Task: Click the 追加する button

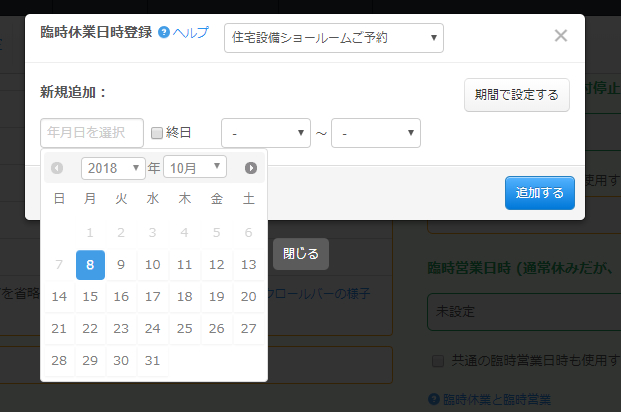Action: coord(540,192)
